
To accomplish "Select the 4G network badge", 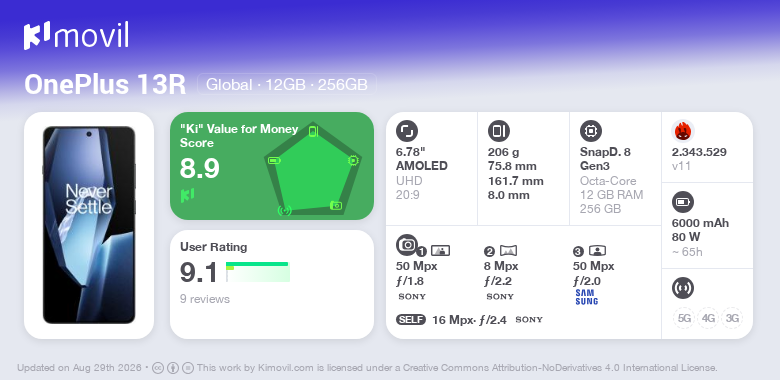I will [708, 318].
